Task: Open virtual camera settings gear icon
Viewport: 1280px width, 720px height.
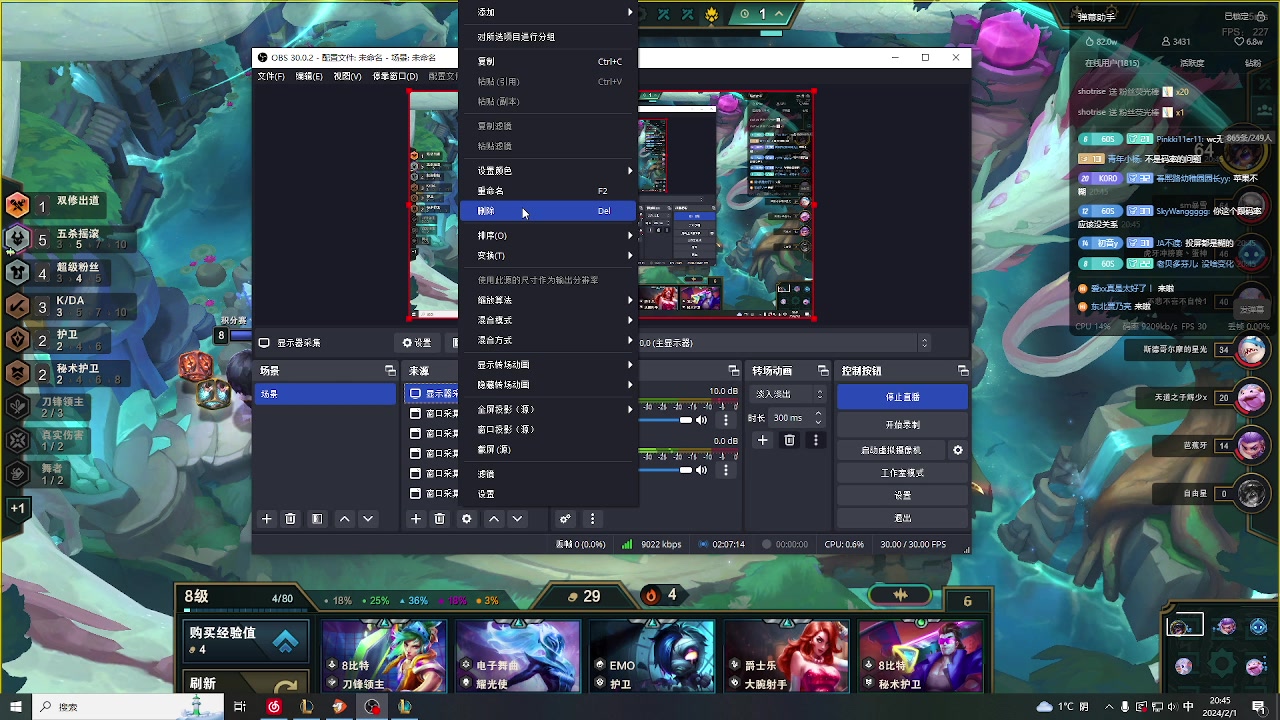Action: tap(958, 450)
